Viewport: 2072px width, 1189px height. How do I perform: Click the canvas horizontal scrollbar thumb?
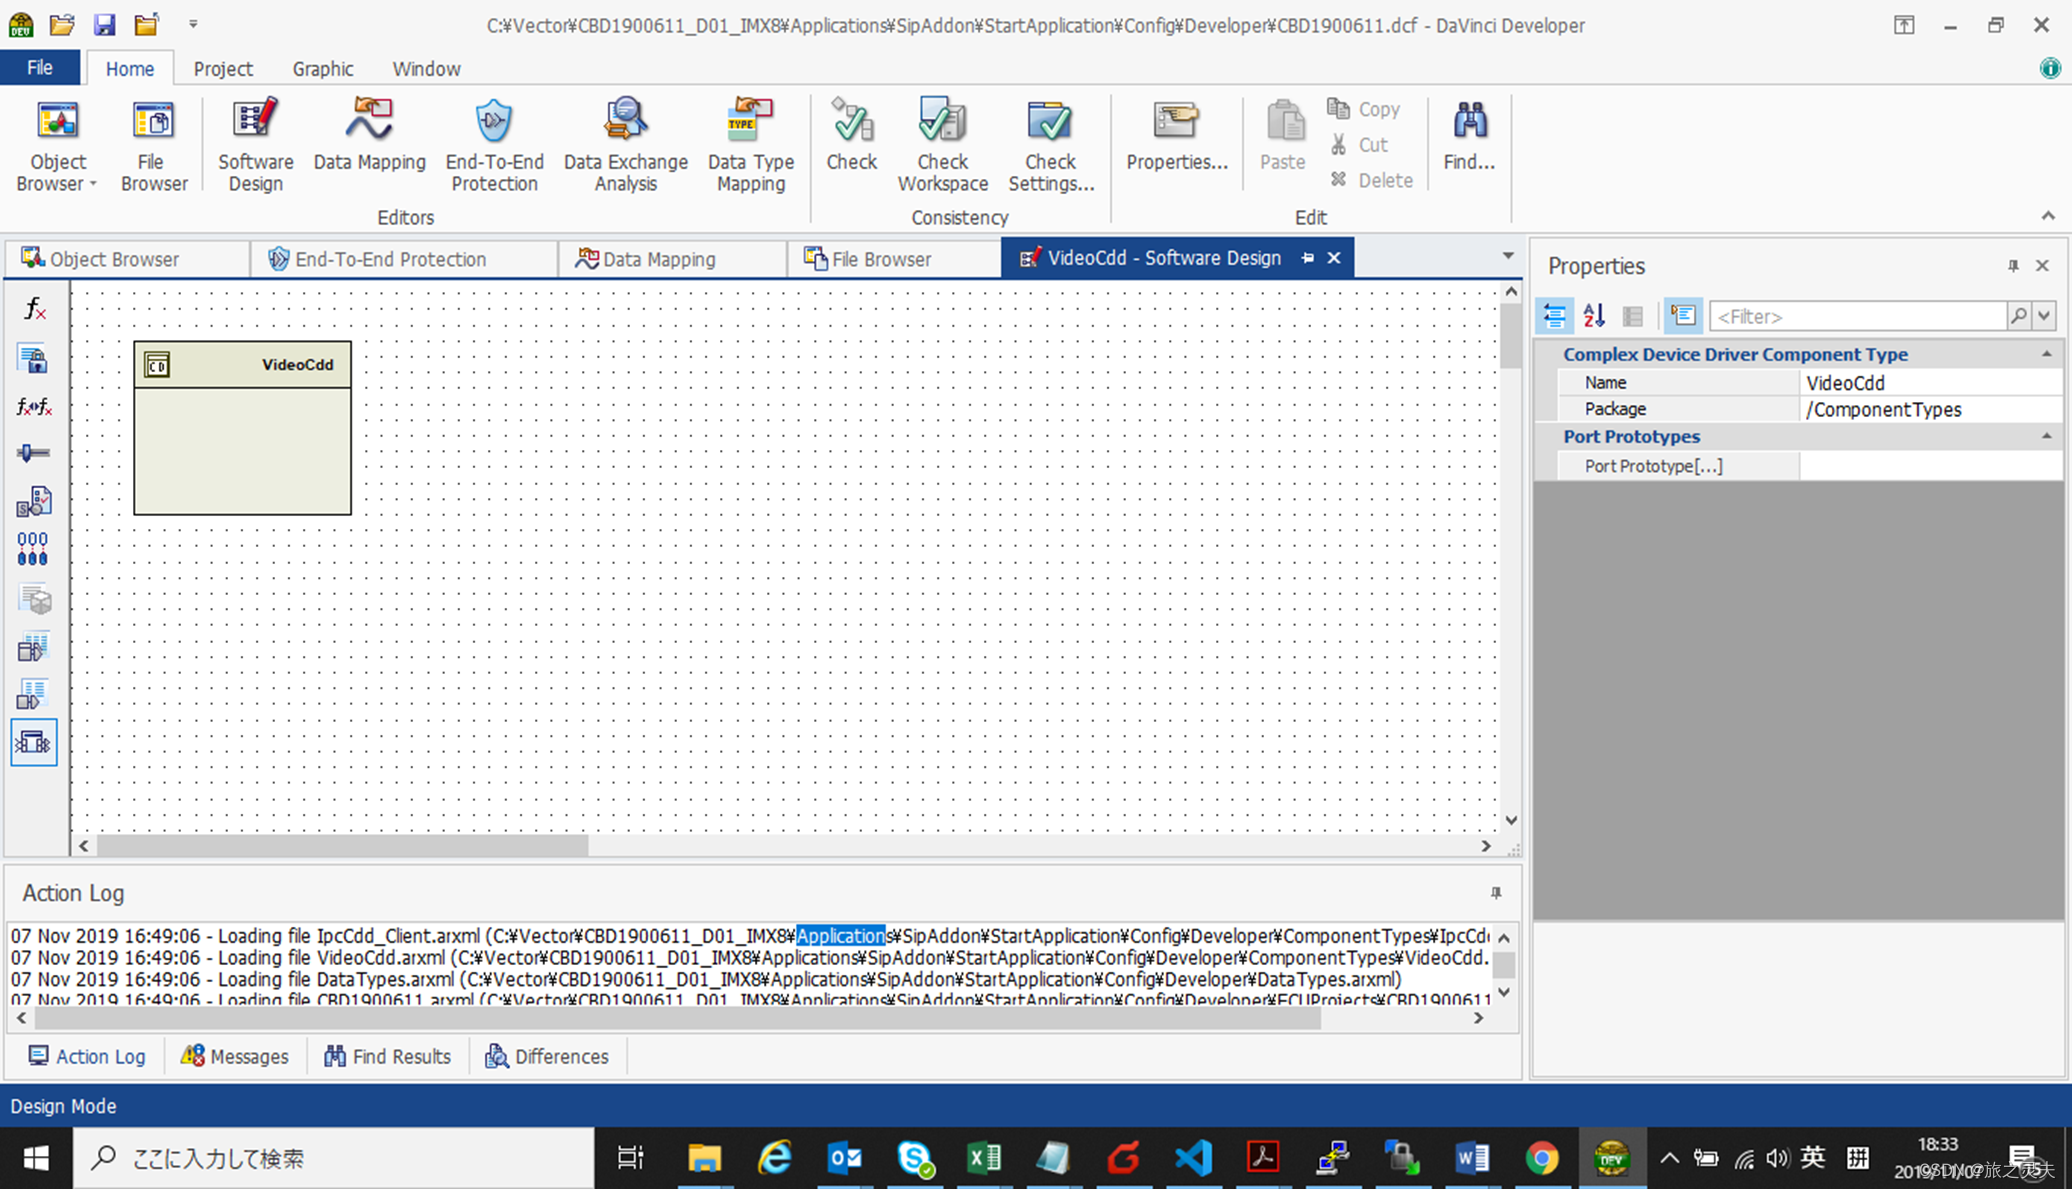point(342,846)
